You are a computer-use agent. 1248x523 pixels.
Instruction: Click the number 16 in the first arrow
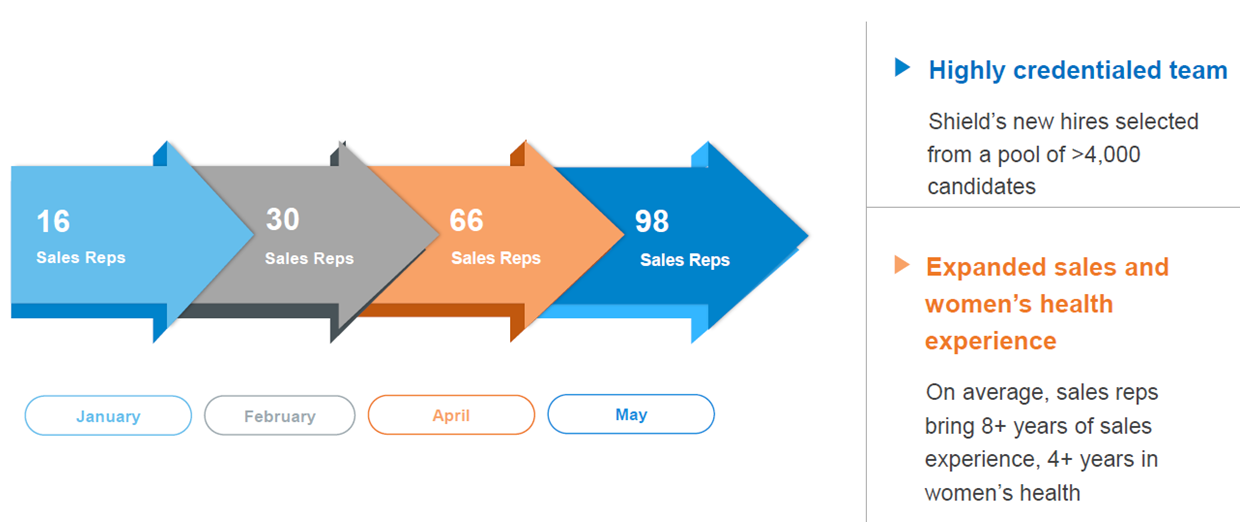53,222
